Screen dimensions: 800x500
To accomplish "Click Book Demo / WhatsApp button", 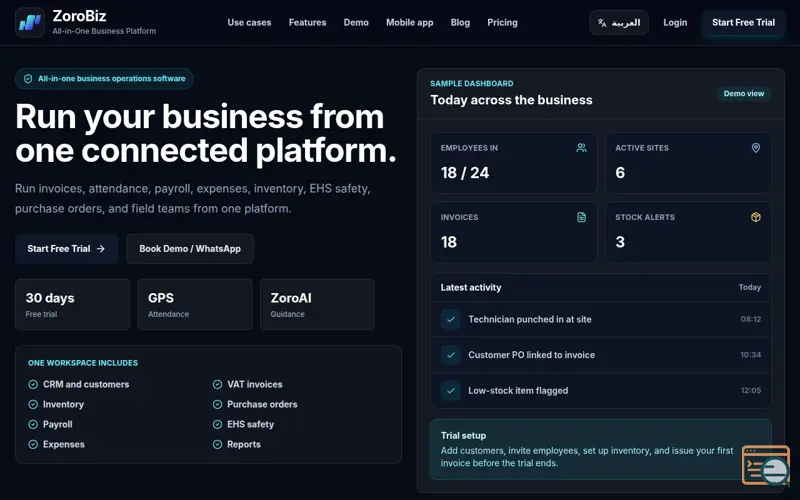I will [x=190, y=248].
